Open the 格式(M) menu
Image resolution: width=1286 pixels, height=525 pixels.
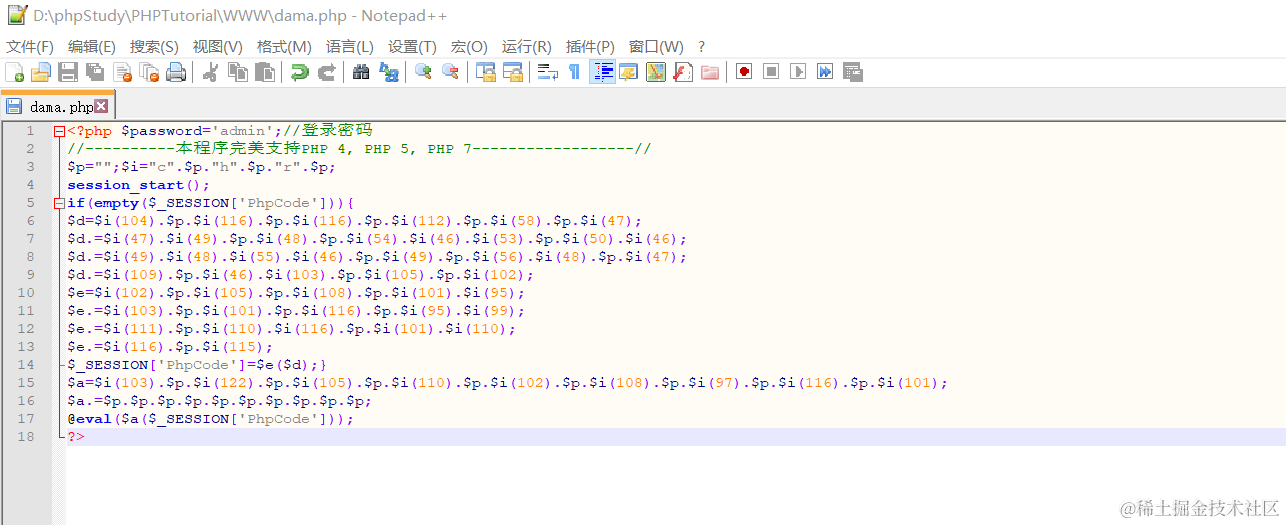(284, 47)
